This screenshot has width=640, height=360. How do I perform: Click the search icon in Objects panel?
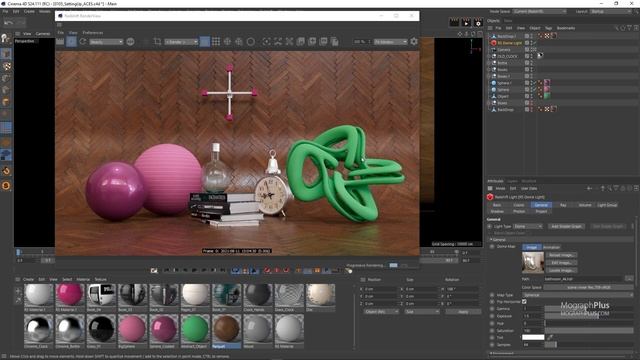tap(616, 28)
